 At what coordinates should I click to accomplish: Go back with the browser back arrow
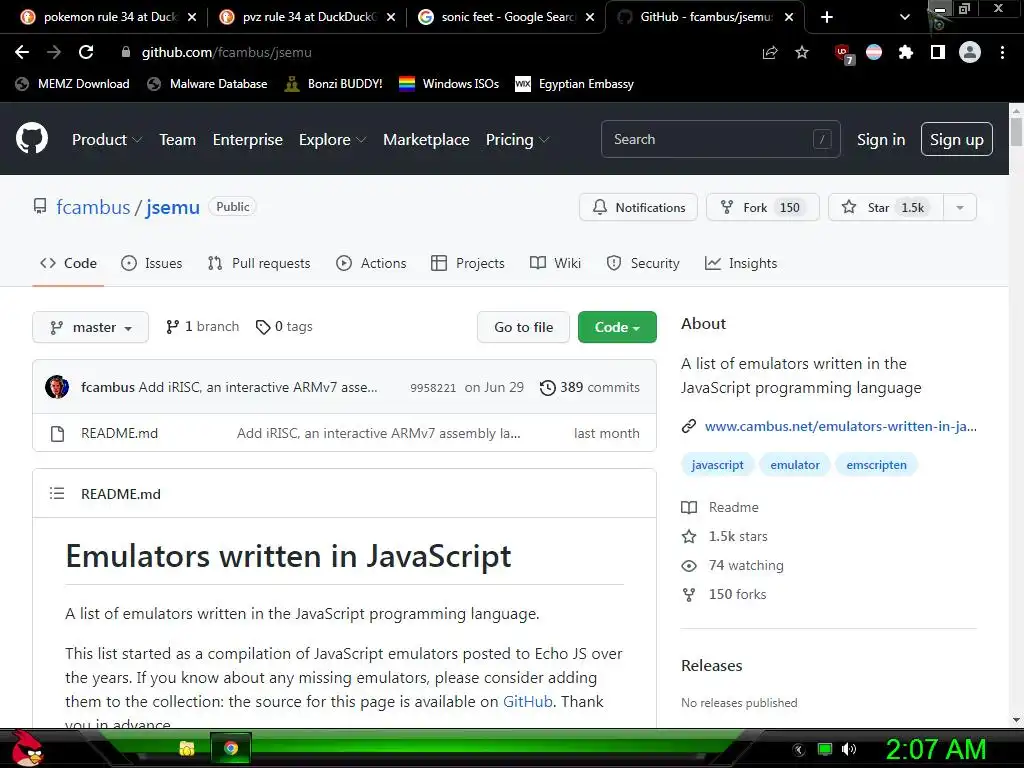[22, 52]
